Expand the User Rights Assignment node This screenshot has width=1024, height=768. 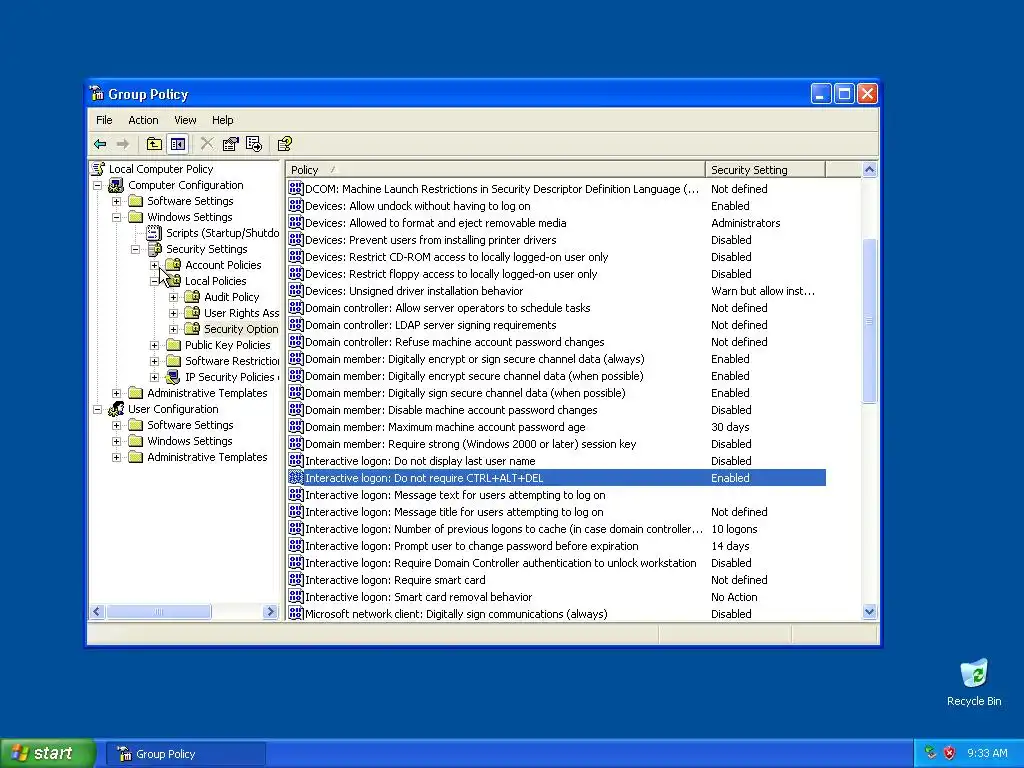coord(173,313)
